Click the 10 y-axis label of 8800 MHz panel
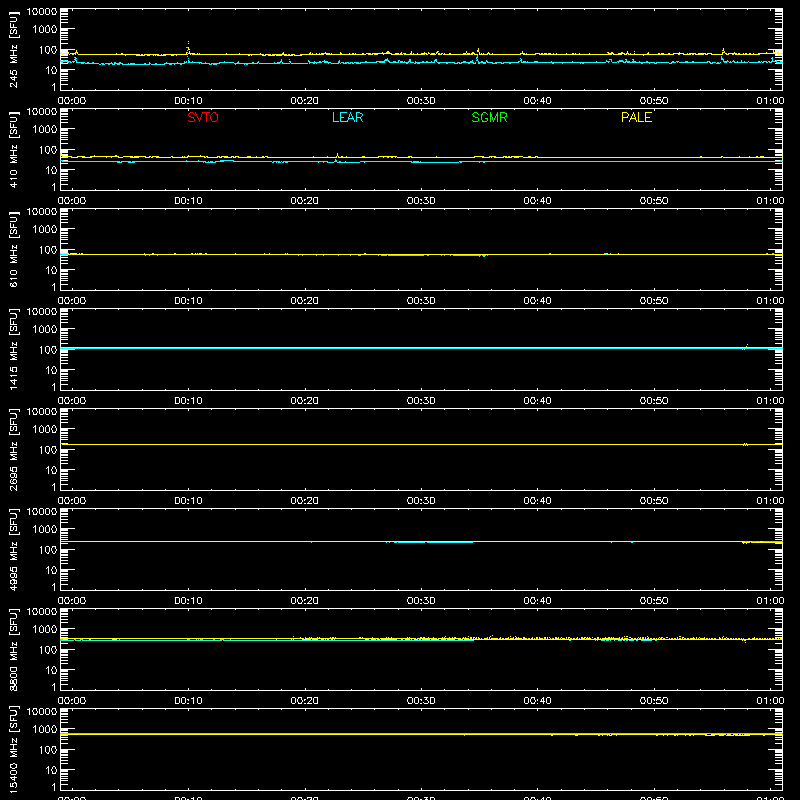Image resolution: width=800 pixels, height=800 pixels. (51, 670)
